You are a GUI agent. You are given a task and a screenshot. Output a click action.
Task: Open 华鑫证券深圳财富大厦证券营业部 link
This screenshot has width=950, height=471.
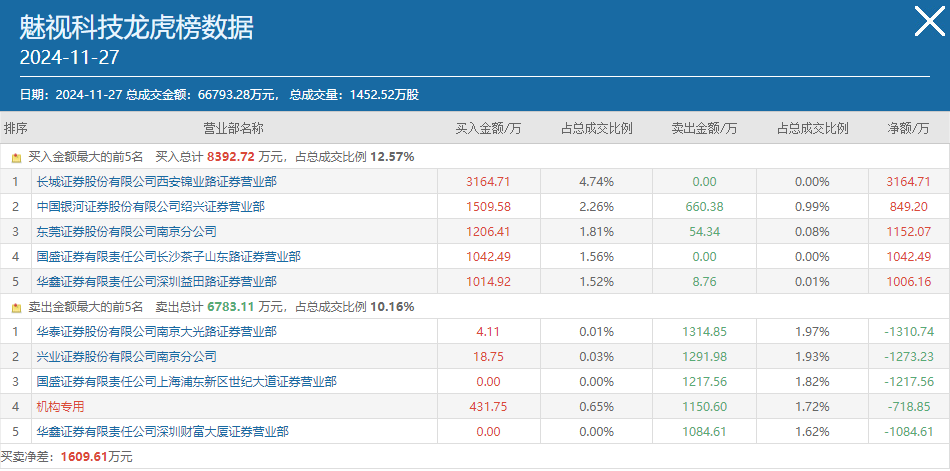point(162,432)
